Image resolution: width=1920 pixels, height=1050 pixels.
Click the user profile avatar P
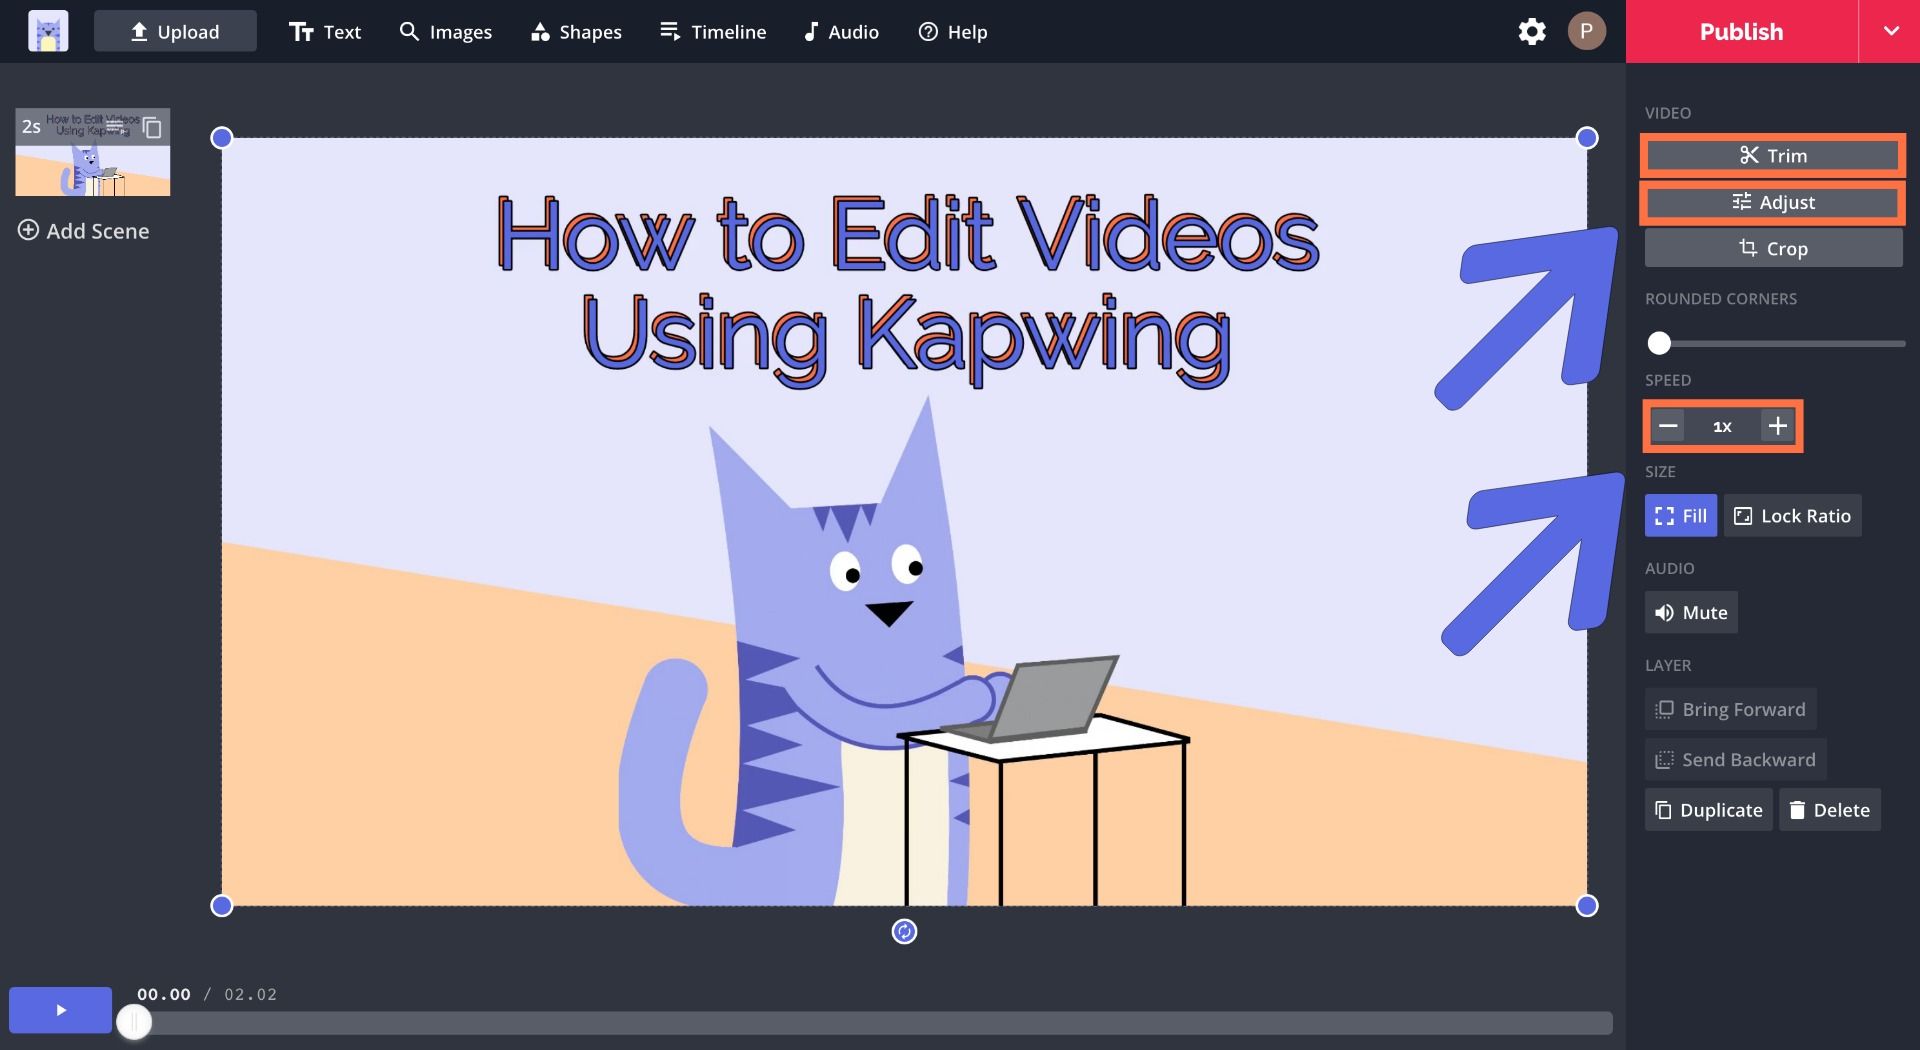point(1585,32)
